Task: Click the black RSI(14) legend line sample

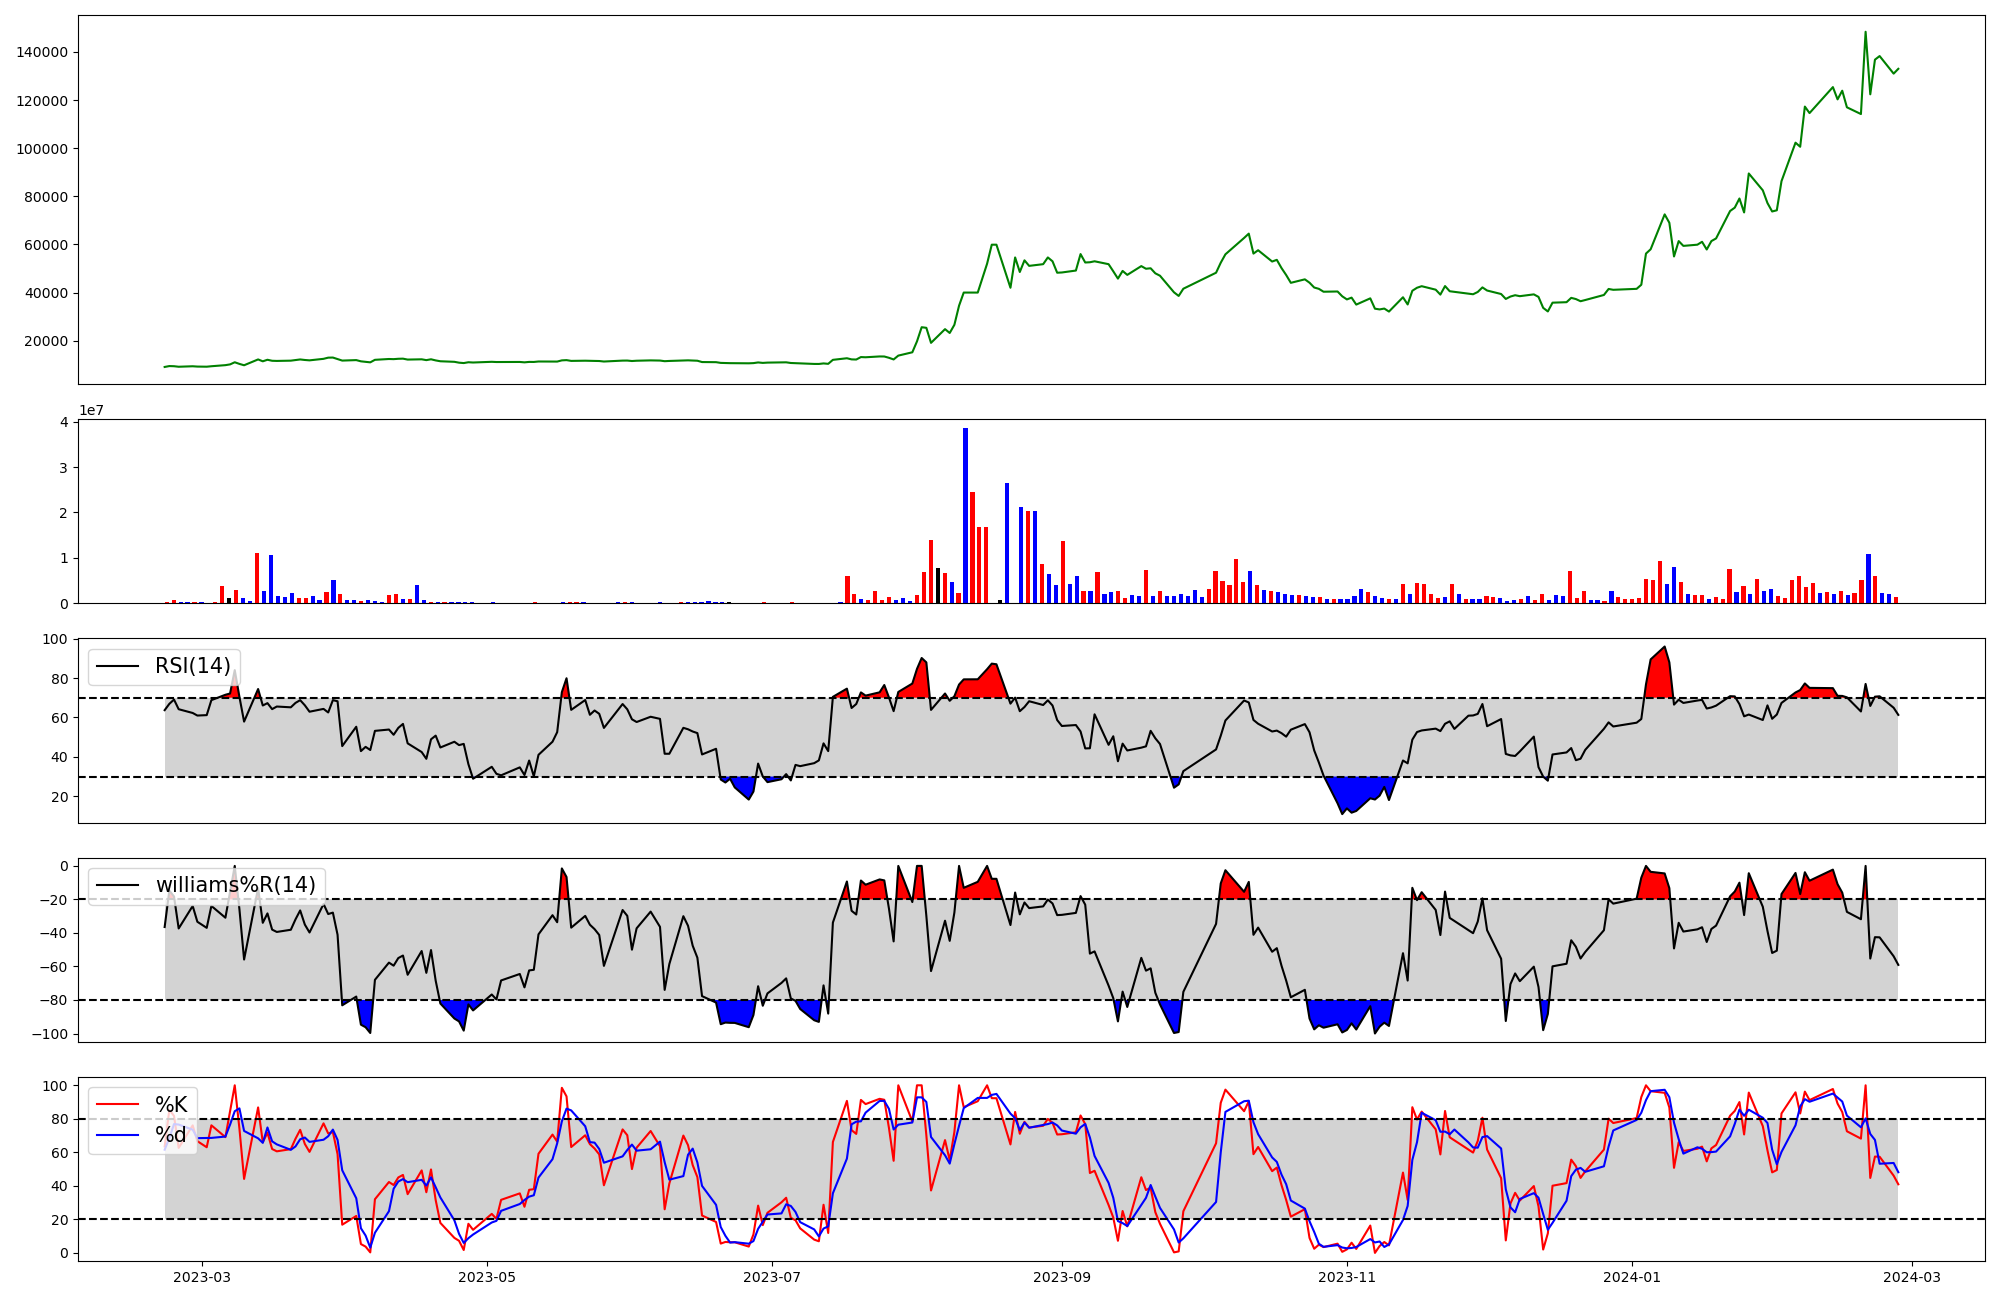Action: 116,667
